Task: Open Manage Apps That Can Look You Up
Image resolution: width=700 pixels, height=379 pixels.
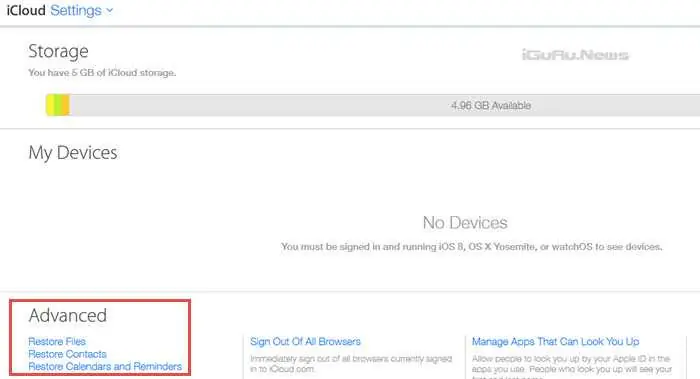Action: tap(555, 342)
